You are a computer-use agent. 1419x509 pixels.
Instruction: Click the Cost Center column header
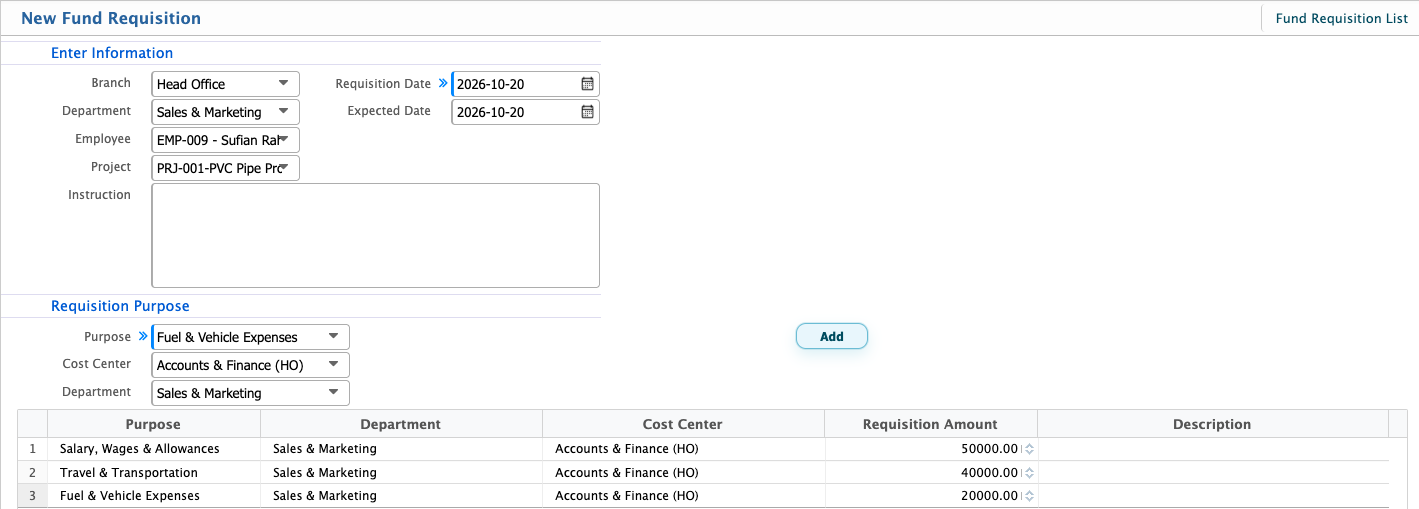click(x=683, y=424)
